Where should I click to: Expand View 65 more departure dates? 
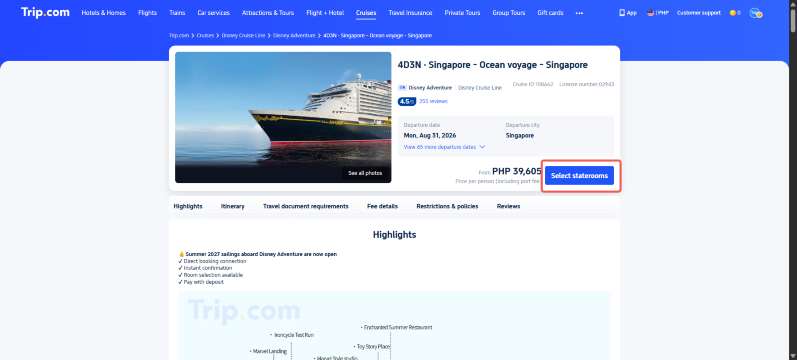point(444,147)
